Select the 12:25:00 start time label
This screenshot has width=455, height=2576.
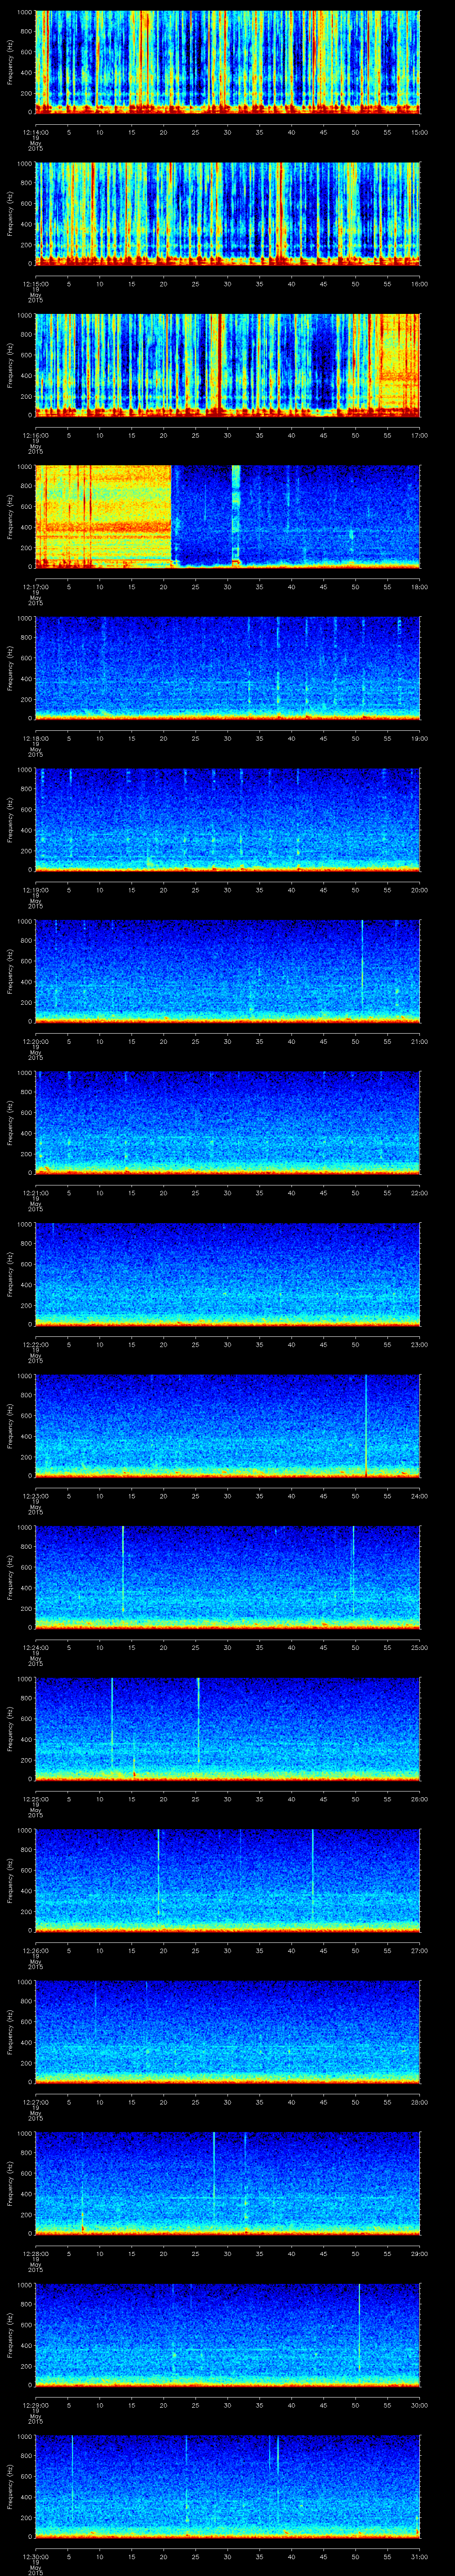tap(36, 1799)
